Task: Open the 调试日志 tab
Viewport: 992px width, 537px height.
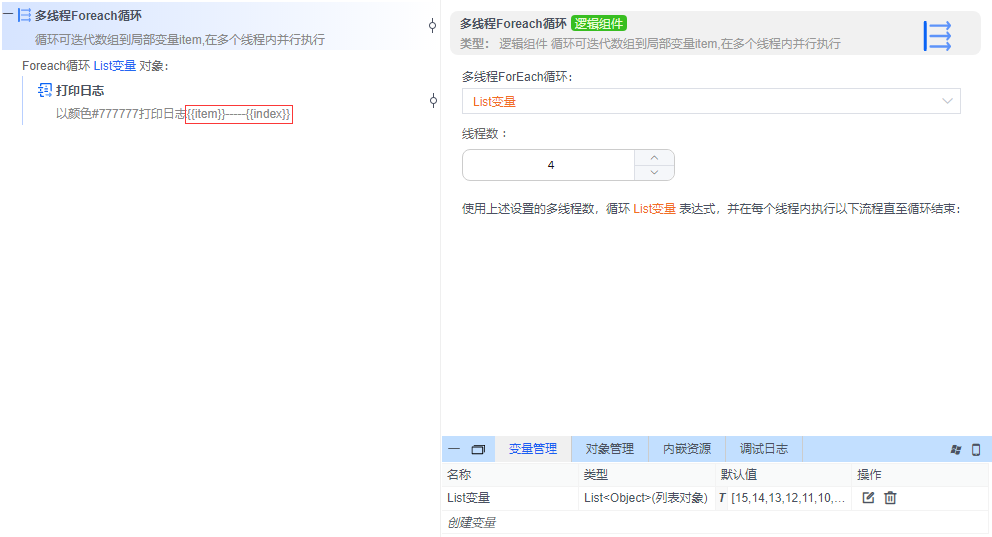Action: [764, 449]
